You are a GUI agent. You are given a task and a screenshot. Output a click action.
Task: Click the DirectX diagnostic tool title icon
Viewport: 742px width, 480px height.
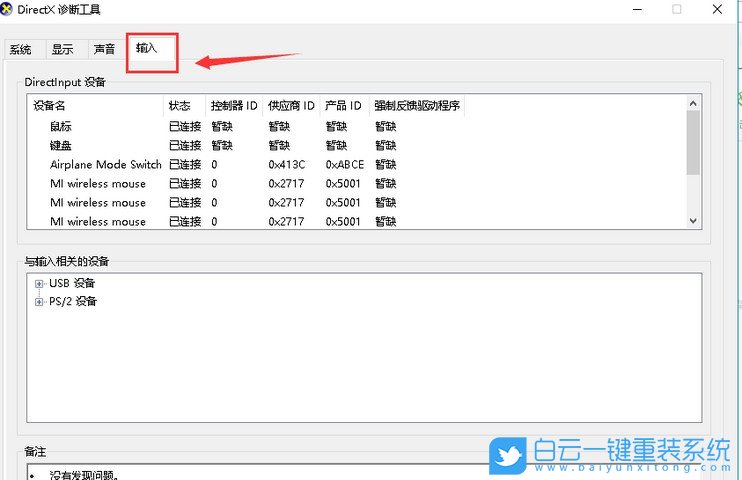coord(8,9)
